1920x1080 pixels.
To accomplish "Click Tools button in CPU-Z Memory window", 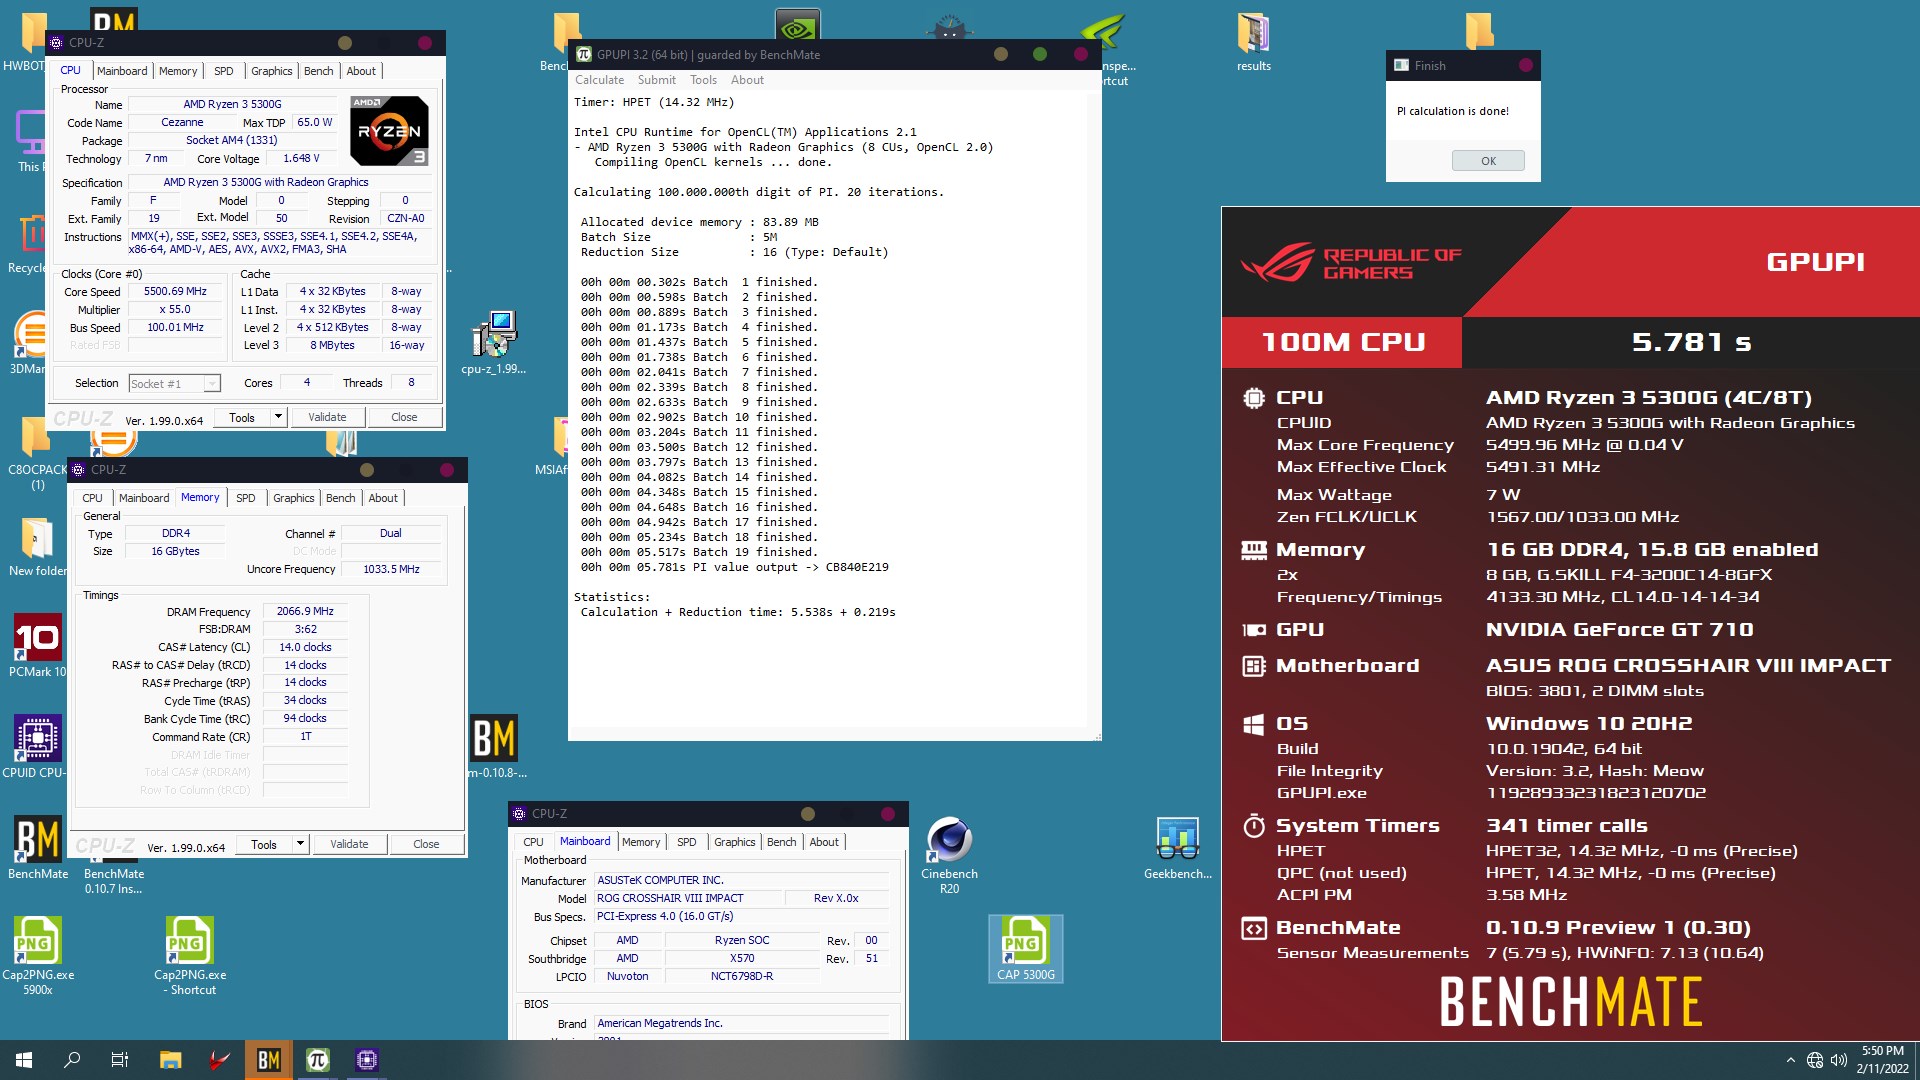I will click(x=264, y=844).
